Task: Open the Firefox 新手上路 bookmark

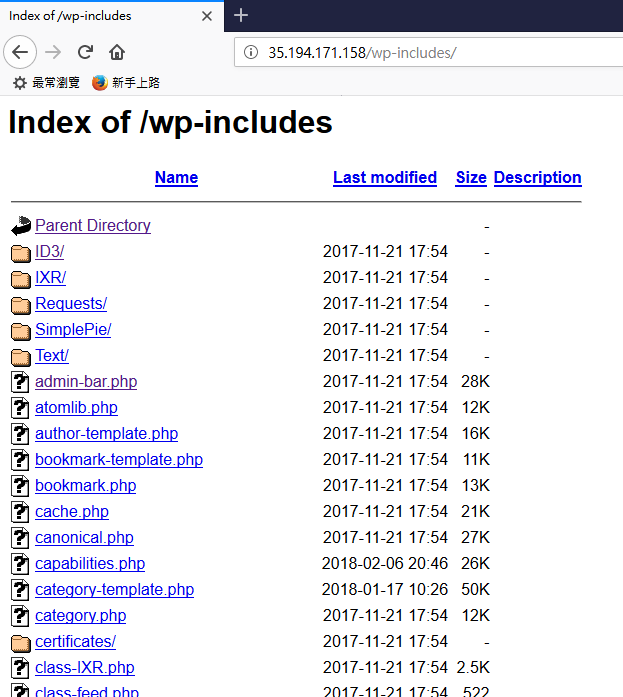Action: pos(126,83)
